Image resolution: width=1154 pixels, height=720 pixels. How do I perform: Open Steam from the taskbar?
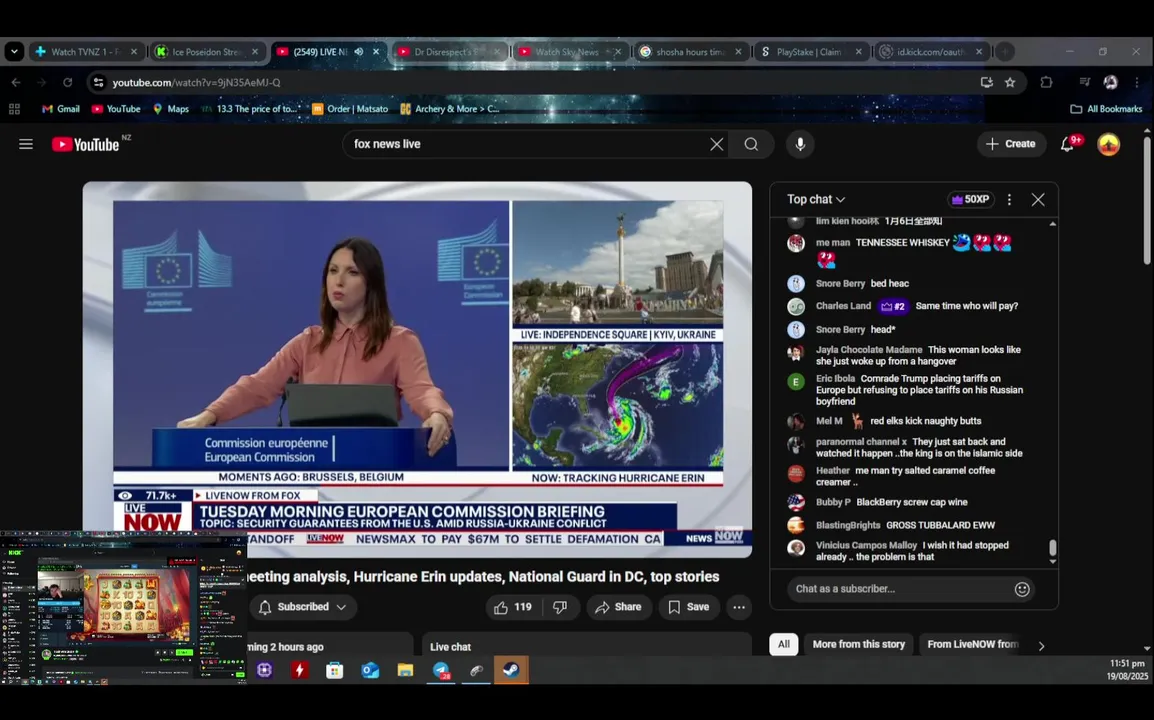(511, 670)
